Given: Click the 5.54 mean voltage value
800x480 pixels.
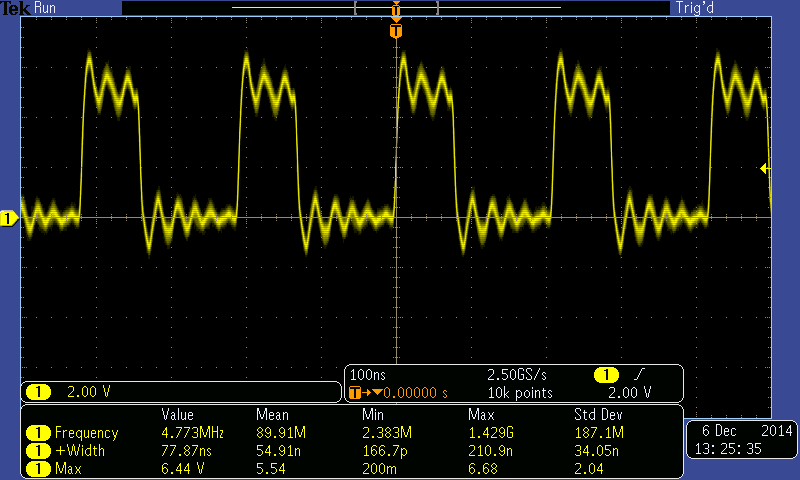Looking at the screenshot, I should [270, 469].
